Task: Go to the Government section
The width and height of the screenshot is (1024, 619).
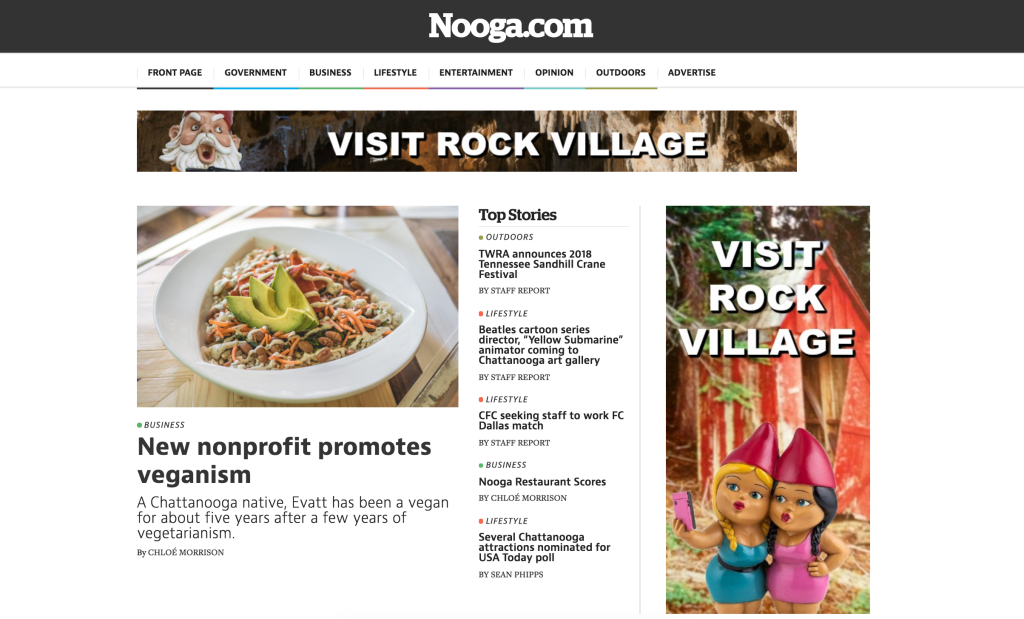Action: tap(255, 72)
